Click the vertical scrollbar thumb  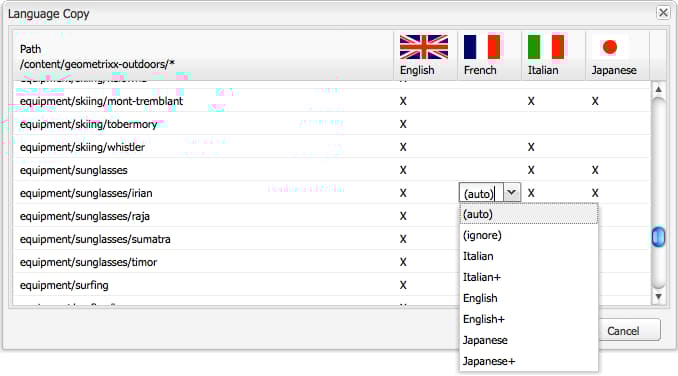658,237
